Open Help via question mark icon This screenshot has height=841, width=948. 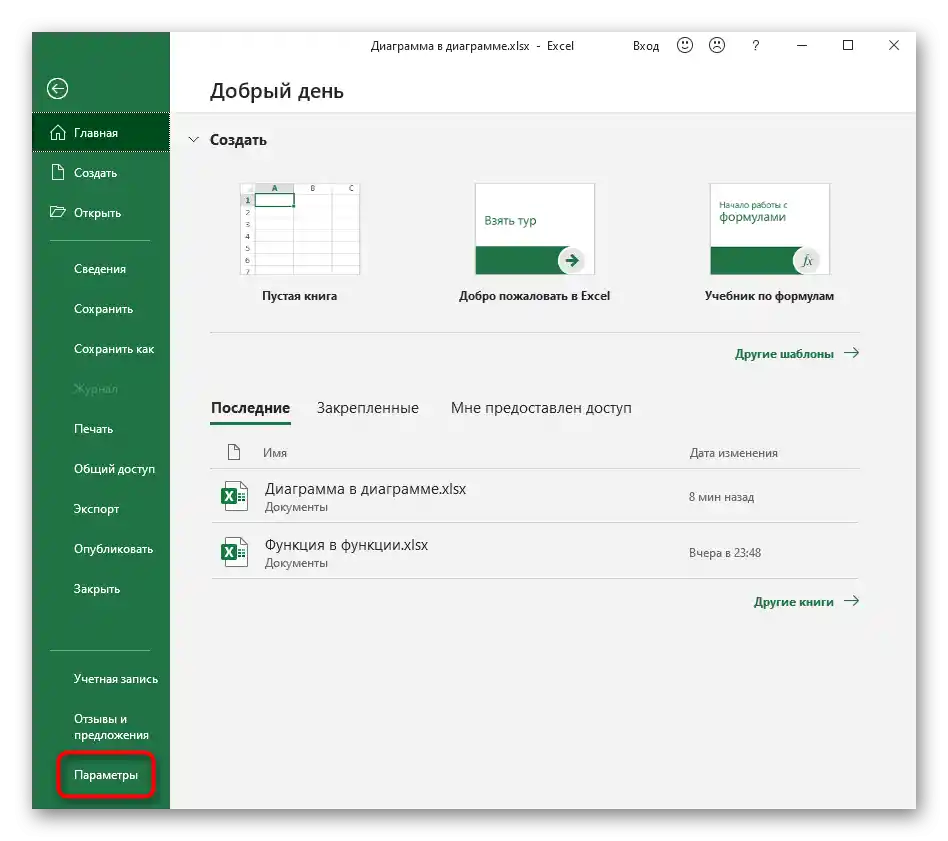[x=755, y=45]
